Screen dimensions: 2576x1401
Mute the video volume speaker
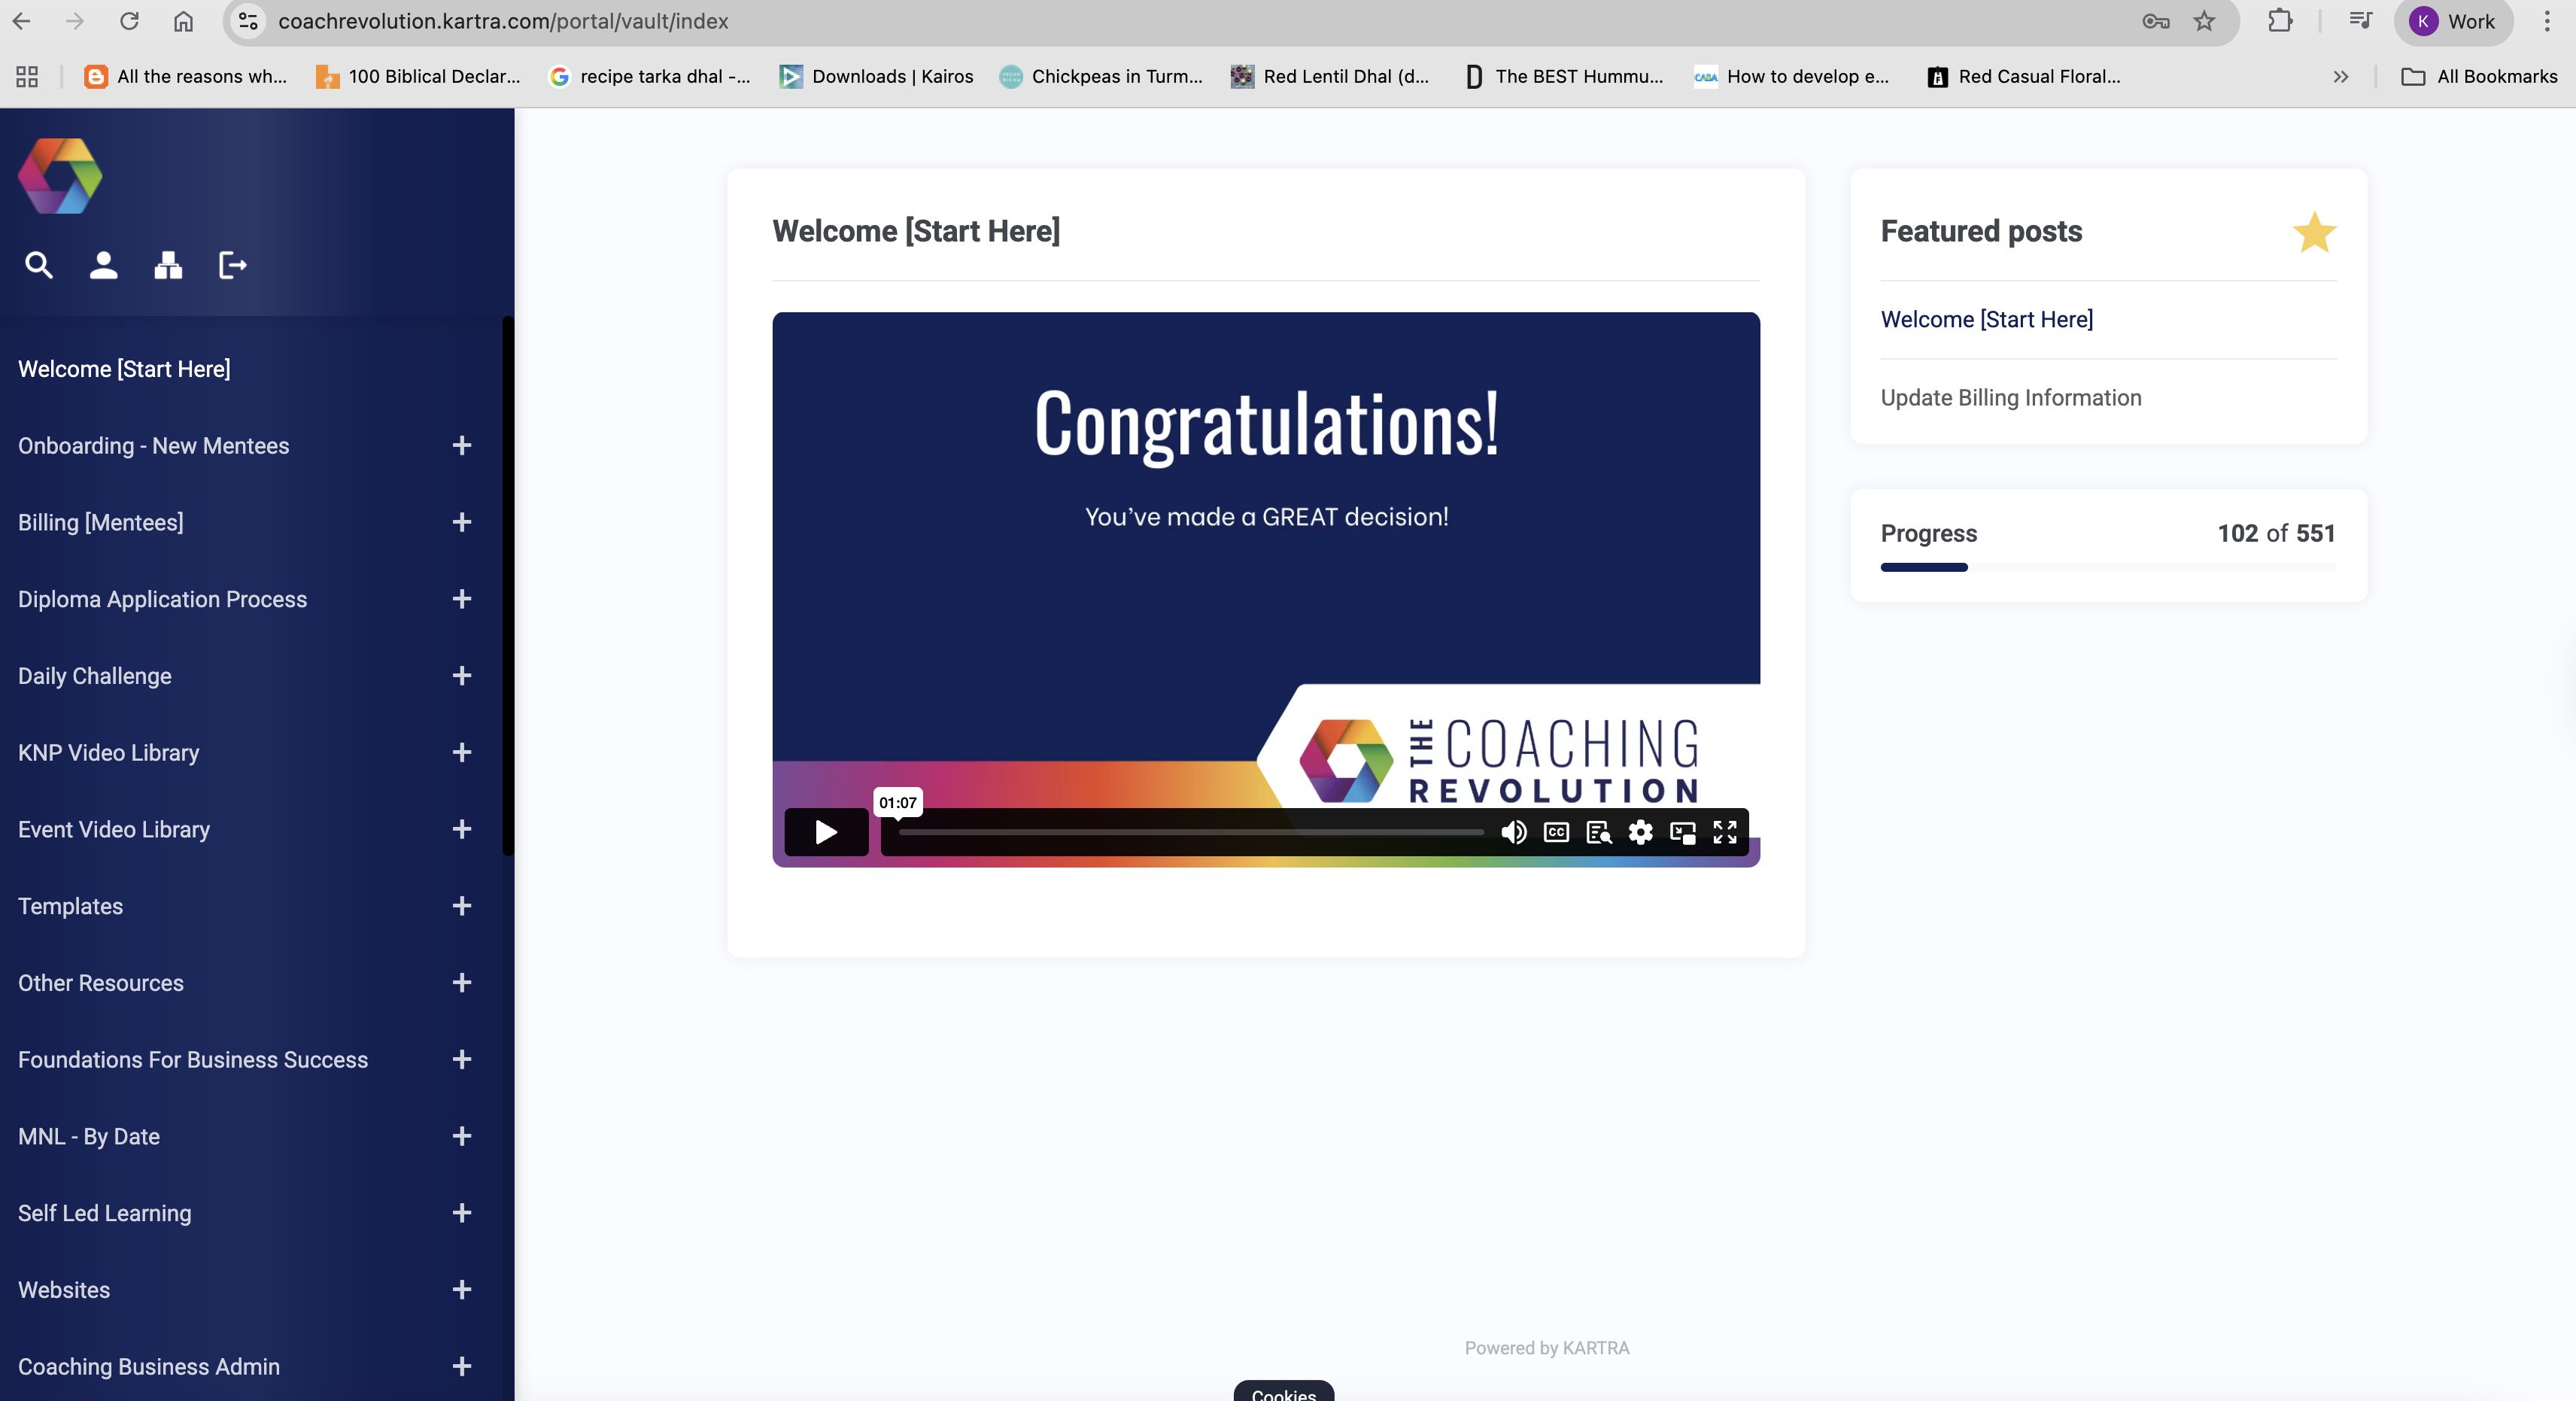[x=1513, y=832]
